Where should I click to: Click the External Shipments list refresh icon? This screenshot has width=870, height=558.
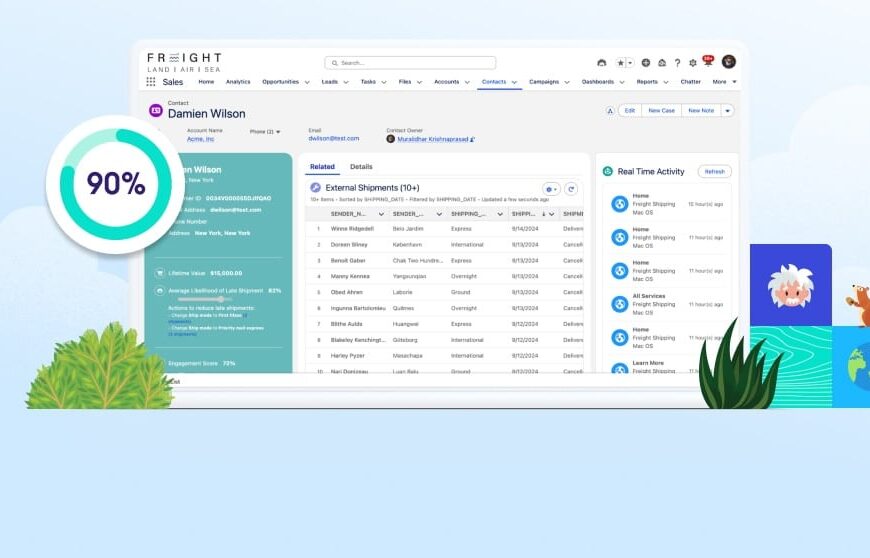571,189
